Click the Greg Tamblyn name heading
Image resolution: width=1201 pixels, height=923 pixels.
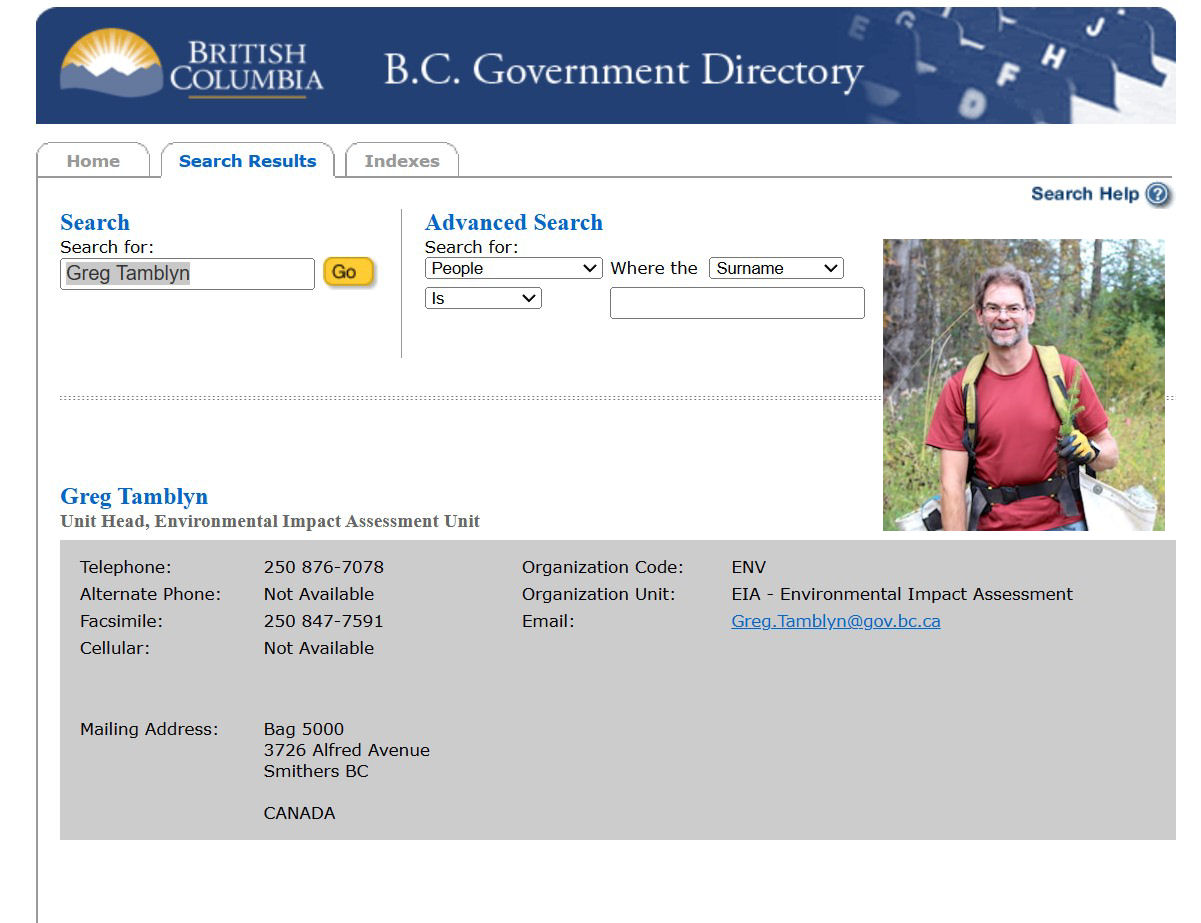(x=134, y=497)
